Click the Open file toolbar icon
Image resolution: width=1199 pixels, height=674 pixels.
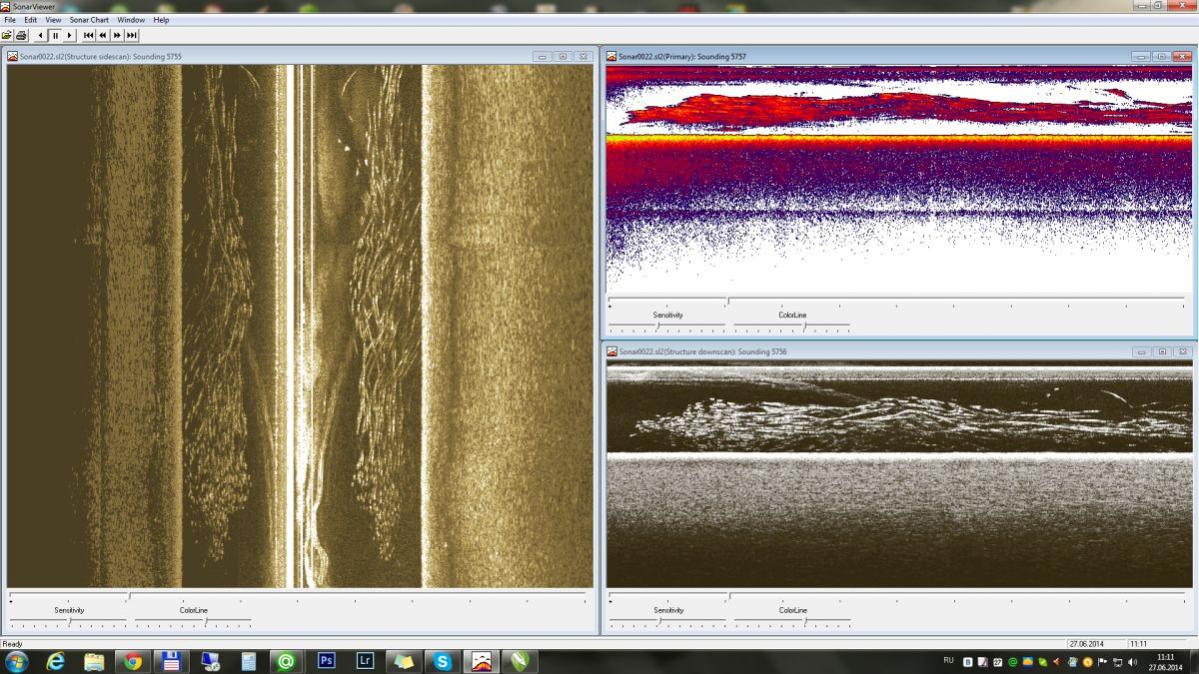(7, 35)
